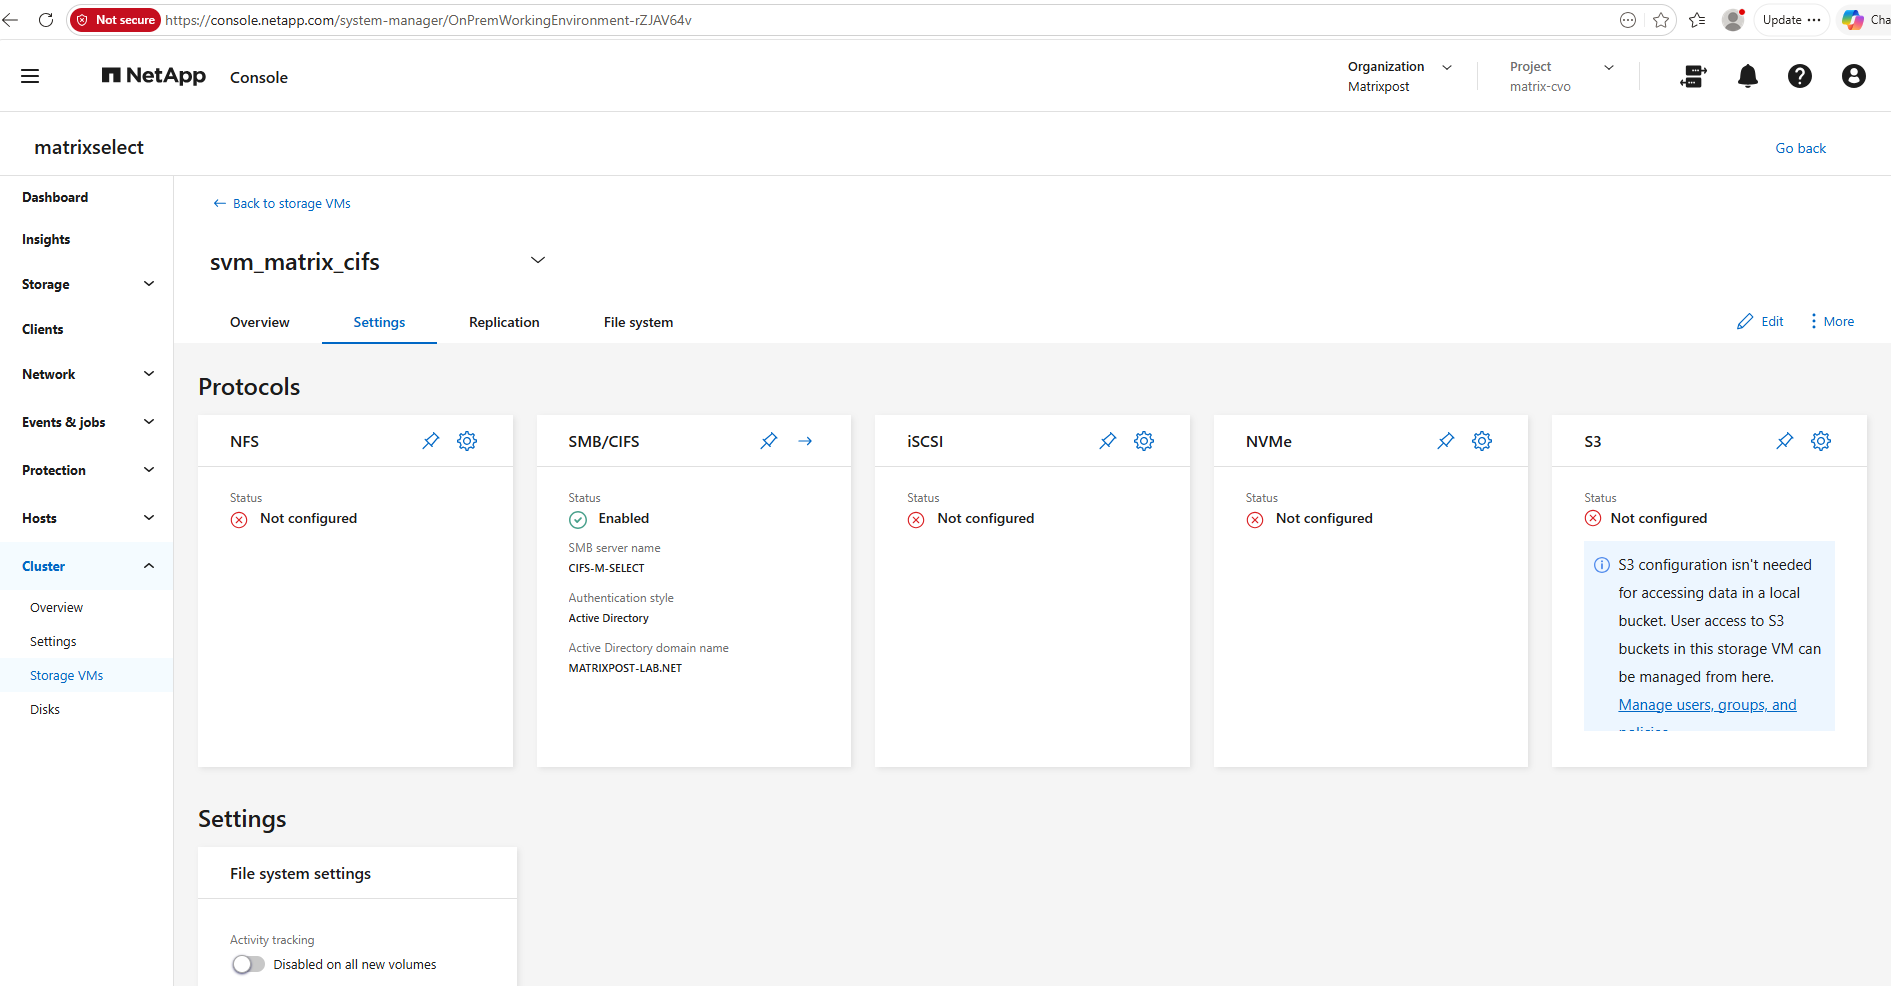The width and height of the screenshot is (1891, 986).
Task: Open the notifications bell
Action: click(1747, 76)
